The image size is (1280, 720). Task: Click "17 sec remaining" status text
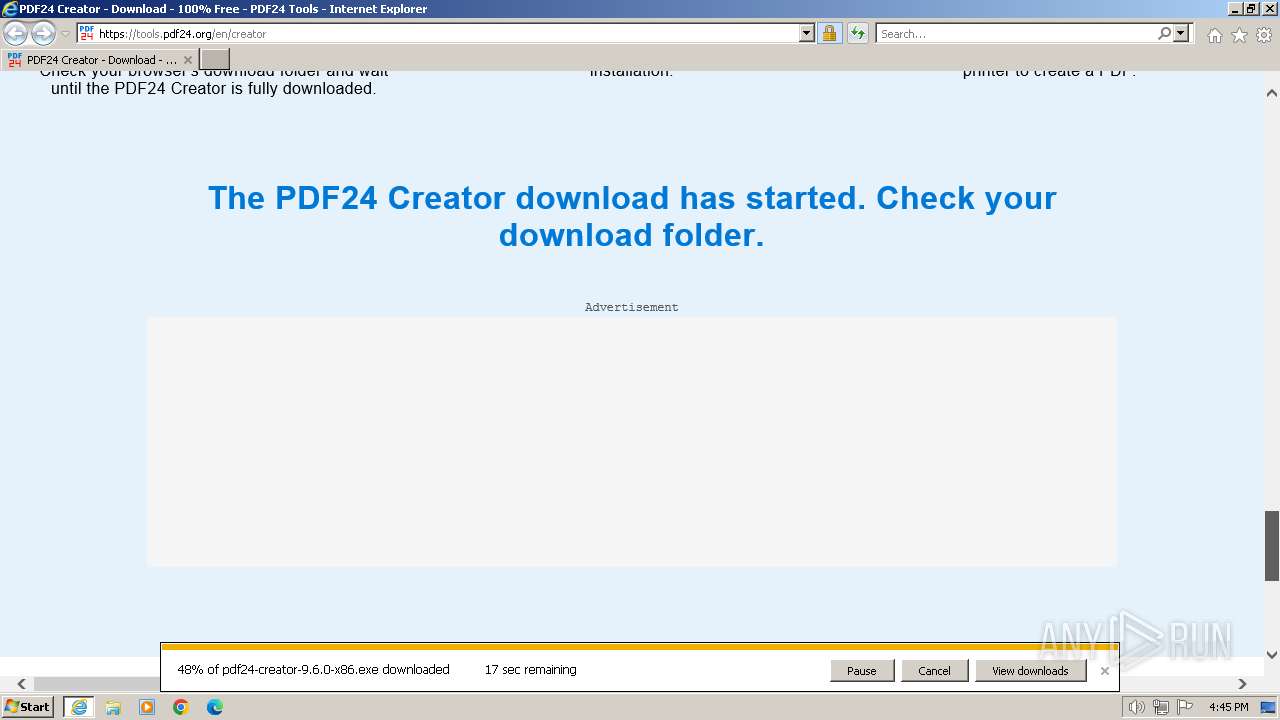pyautogui.click(x=530, y=670)
